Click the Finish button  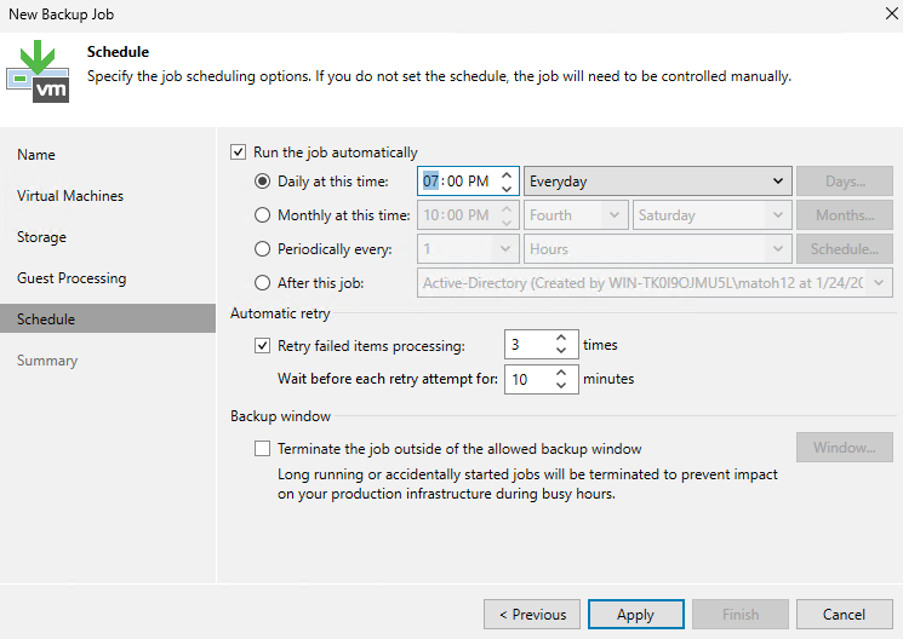[740, 615]
